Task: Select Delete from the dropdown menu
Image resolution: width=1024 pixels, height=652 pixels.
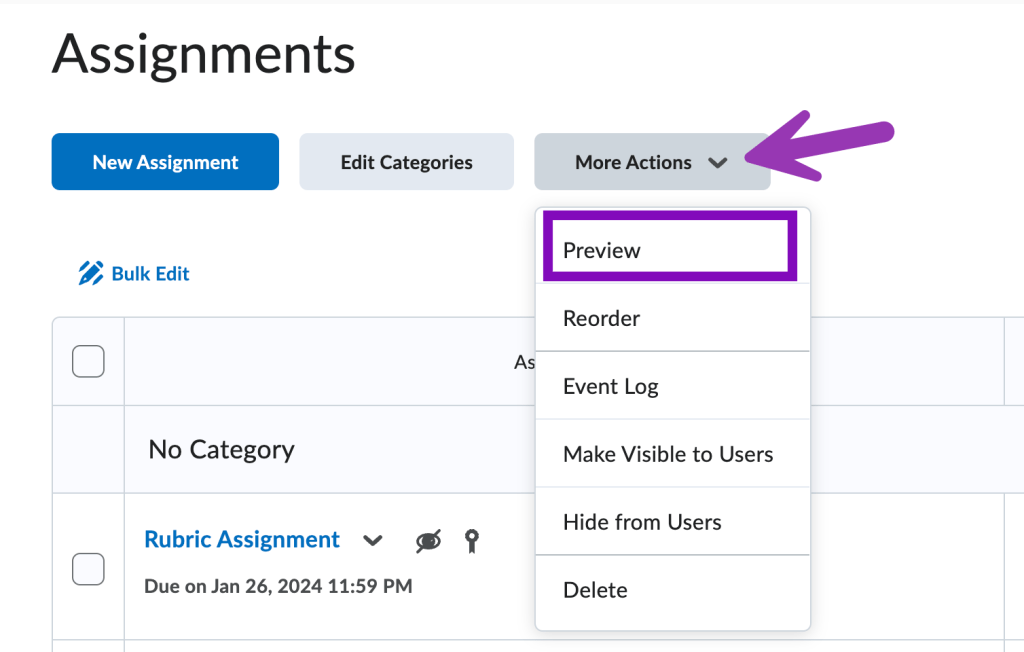Action: pyautogui.click(x=672, y=590)
